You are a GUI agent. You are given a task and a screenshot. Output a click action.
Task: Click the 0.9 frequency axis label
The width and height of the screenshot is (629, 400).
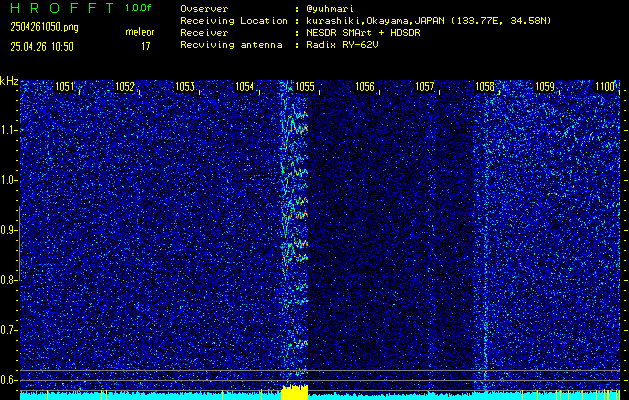[7, 230]
